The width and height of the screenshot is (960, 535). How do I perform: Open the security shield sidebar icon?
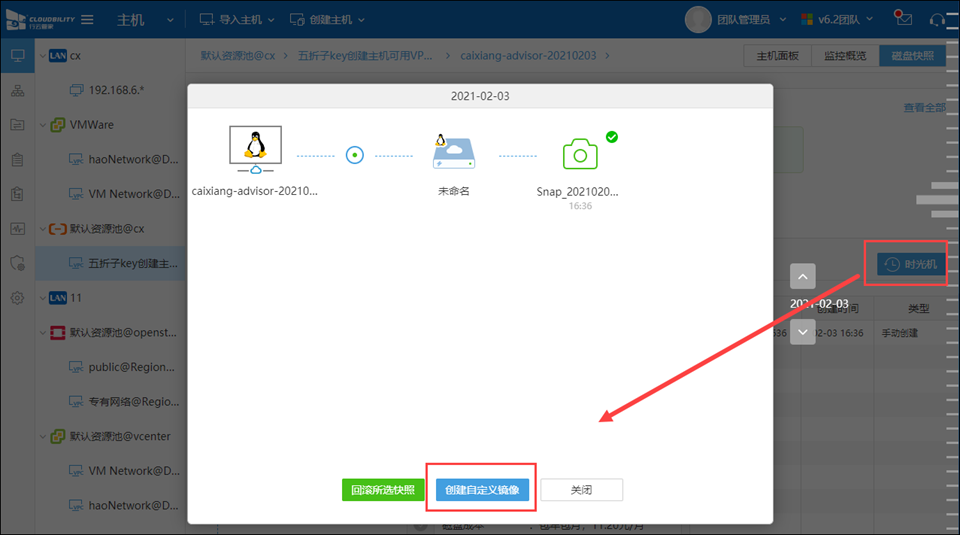pyautogui.click(x=18, y=263)
